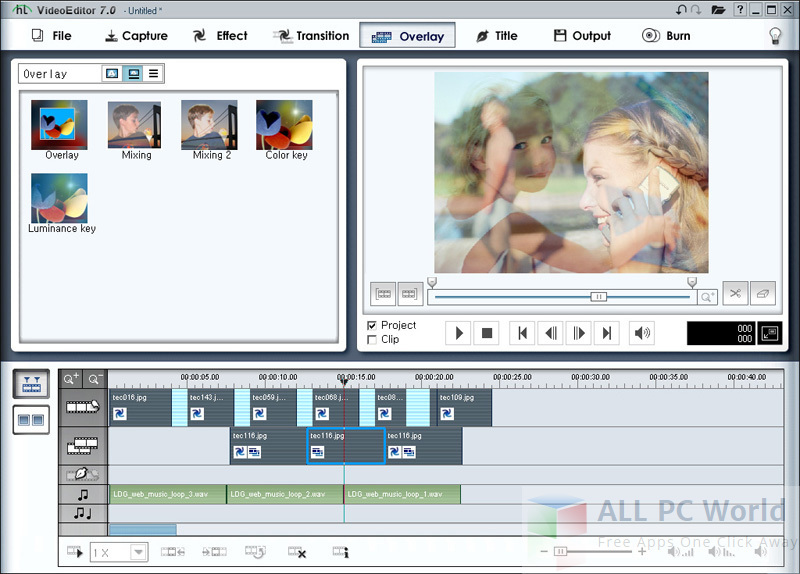Click the first filmstrip button under preview

pyautogui.click(x=383, y=293)
